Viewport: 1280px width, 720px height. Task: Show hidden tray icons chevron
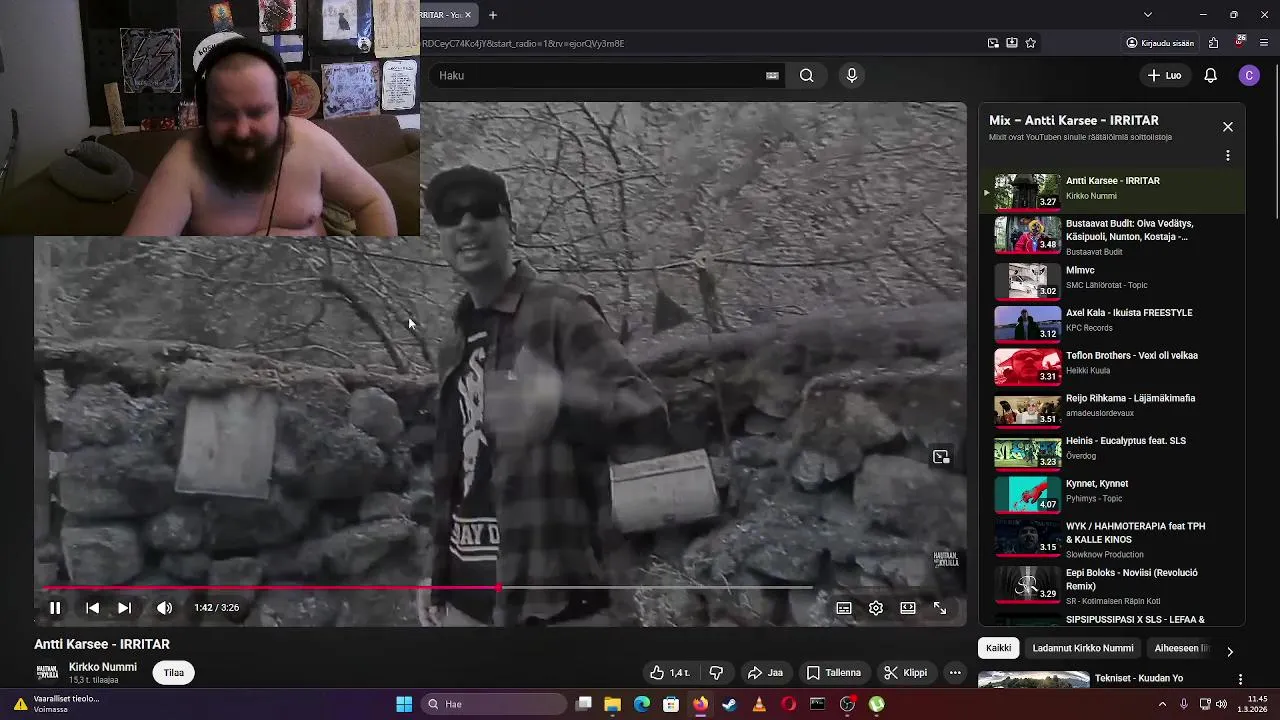coord(1162,704)
